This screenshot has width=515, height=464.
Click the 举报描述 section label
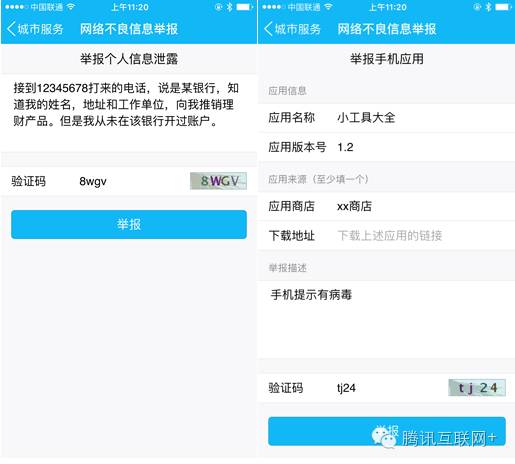(x=287, y=268)
